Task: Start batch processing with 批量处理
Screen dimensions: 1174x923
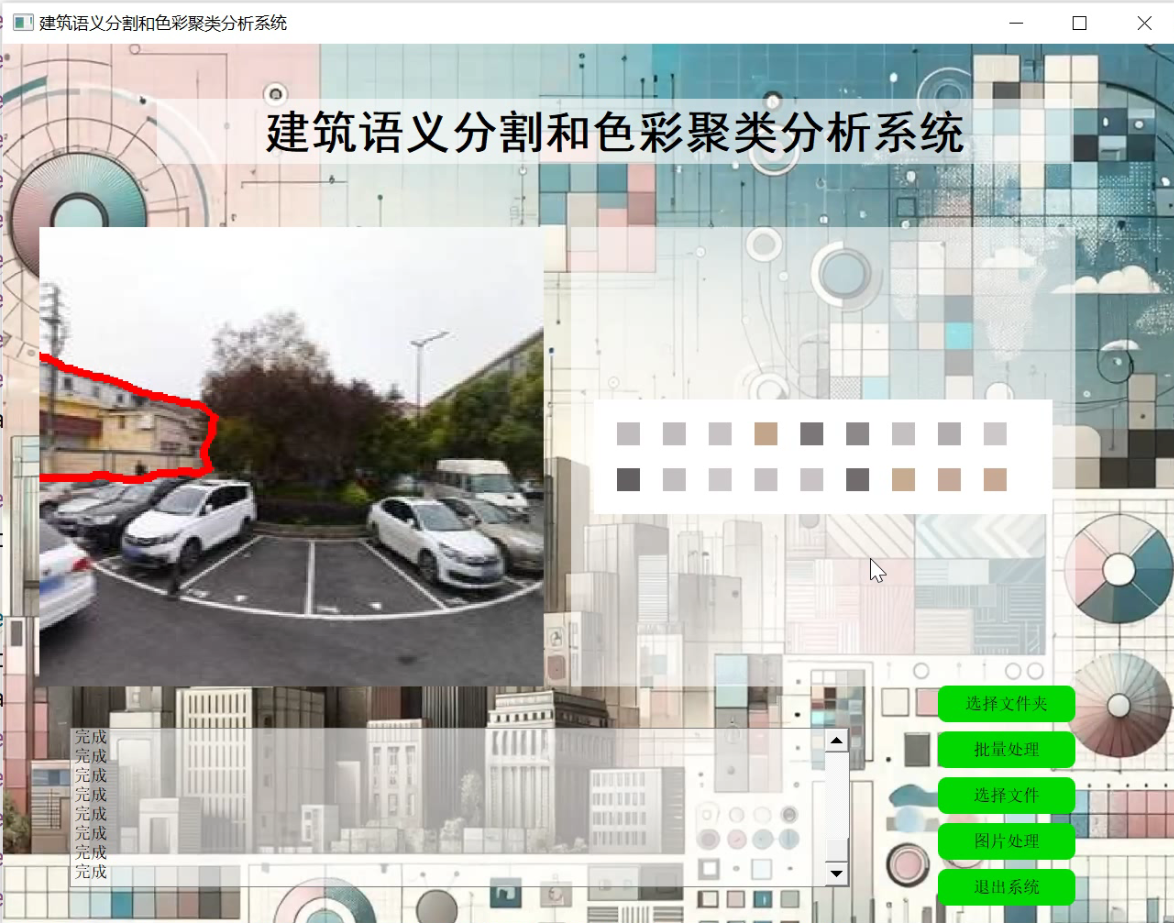Action: [1006, 749]
